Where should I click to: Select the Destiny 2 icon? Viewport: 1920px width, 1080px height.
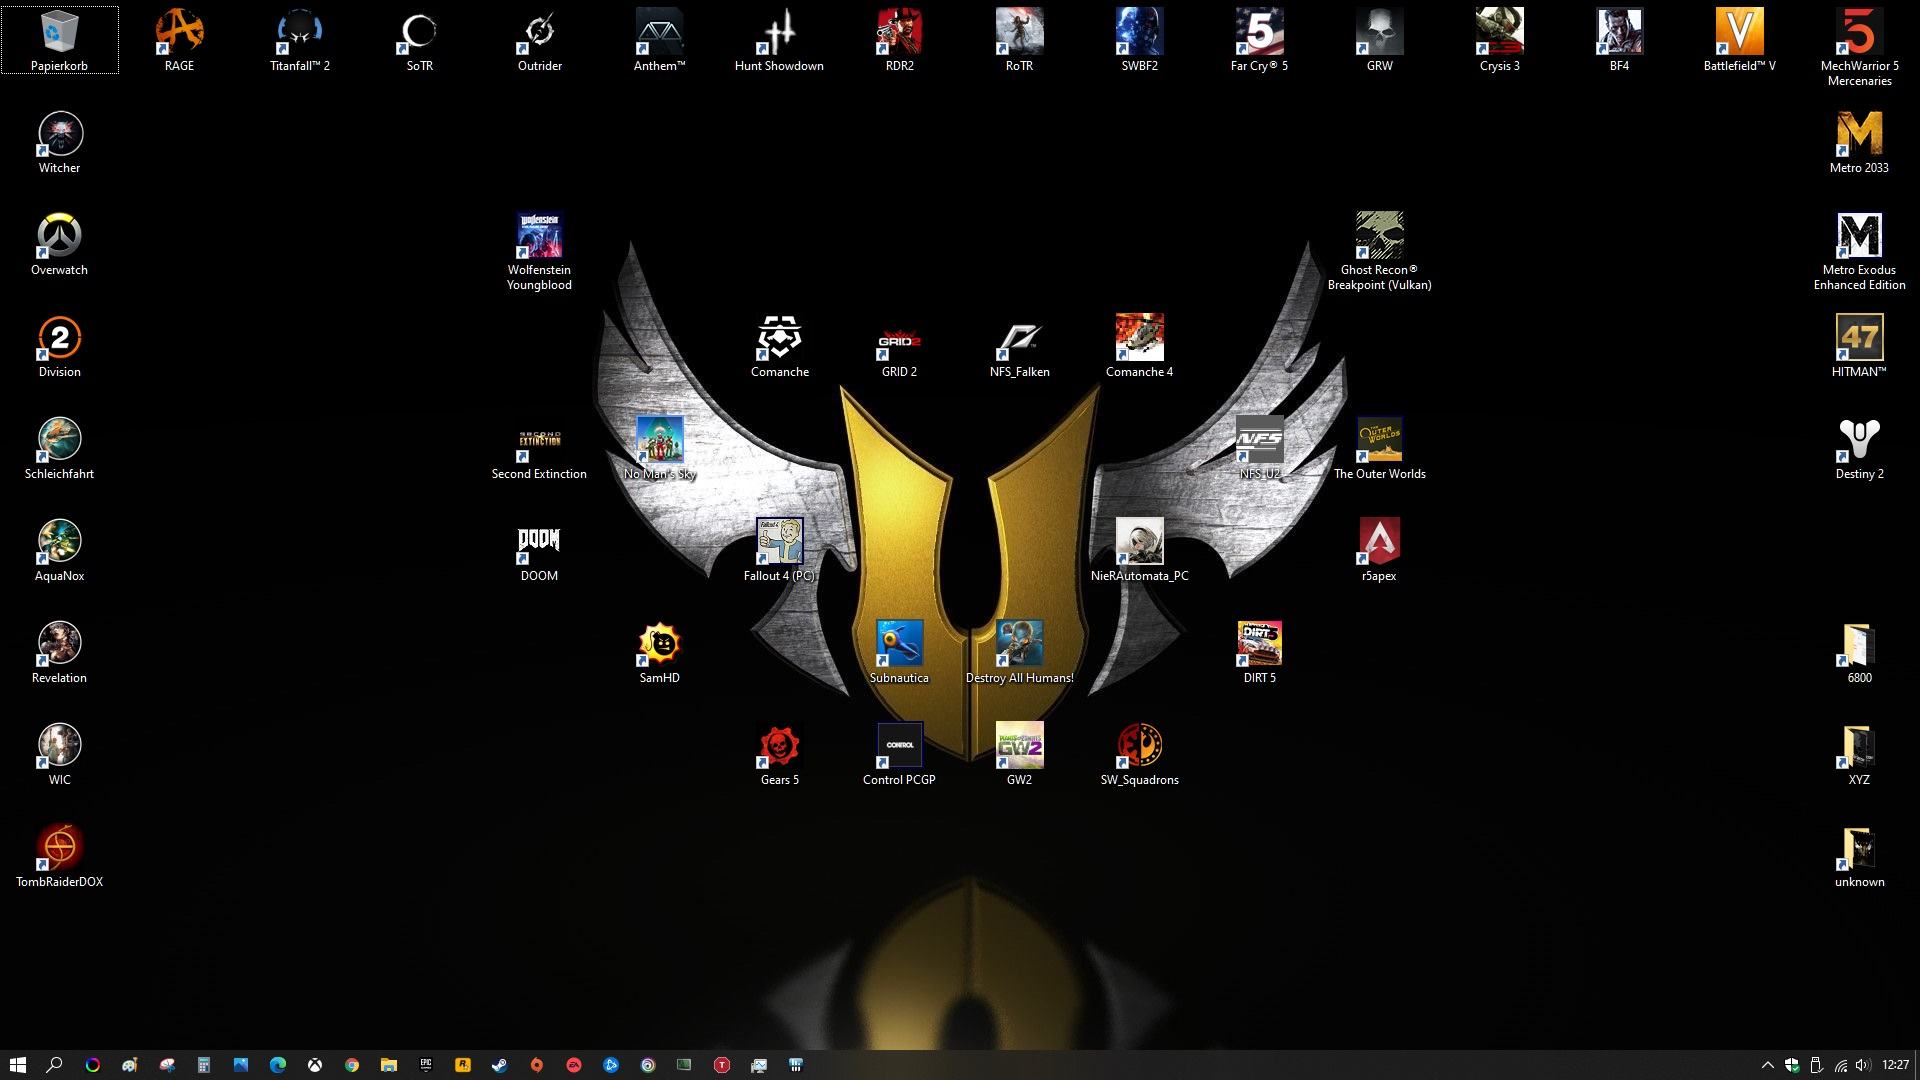coord(1860,440)
